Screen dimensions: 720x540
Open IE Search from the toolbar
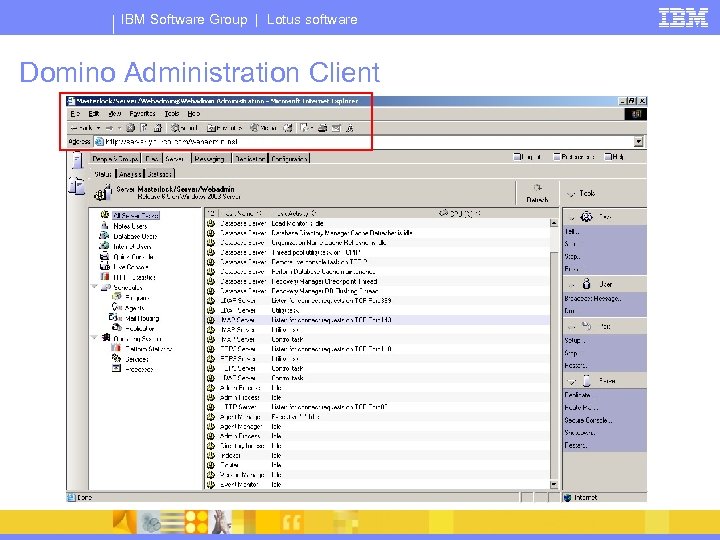coord(184,128)
